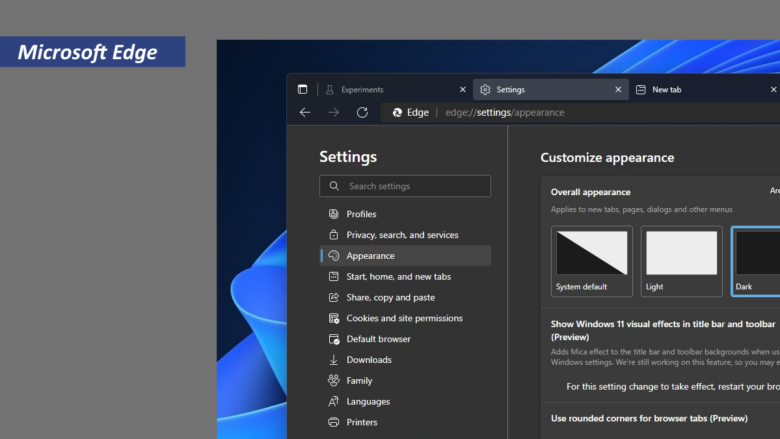
Task: Click the Customize appearance heading
Action: (x=607, y=158)
